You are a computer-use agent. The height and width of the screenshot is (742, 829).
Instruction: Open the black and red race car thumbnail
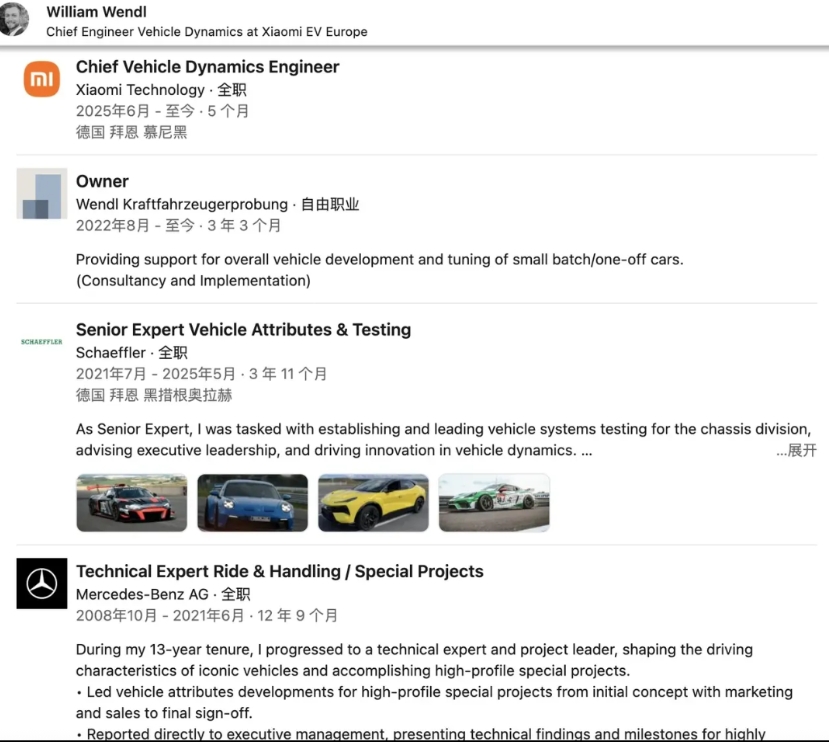click(132, 502)
